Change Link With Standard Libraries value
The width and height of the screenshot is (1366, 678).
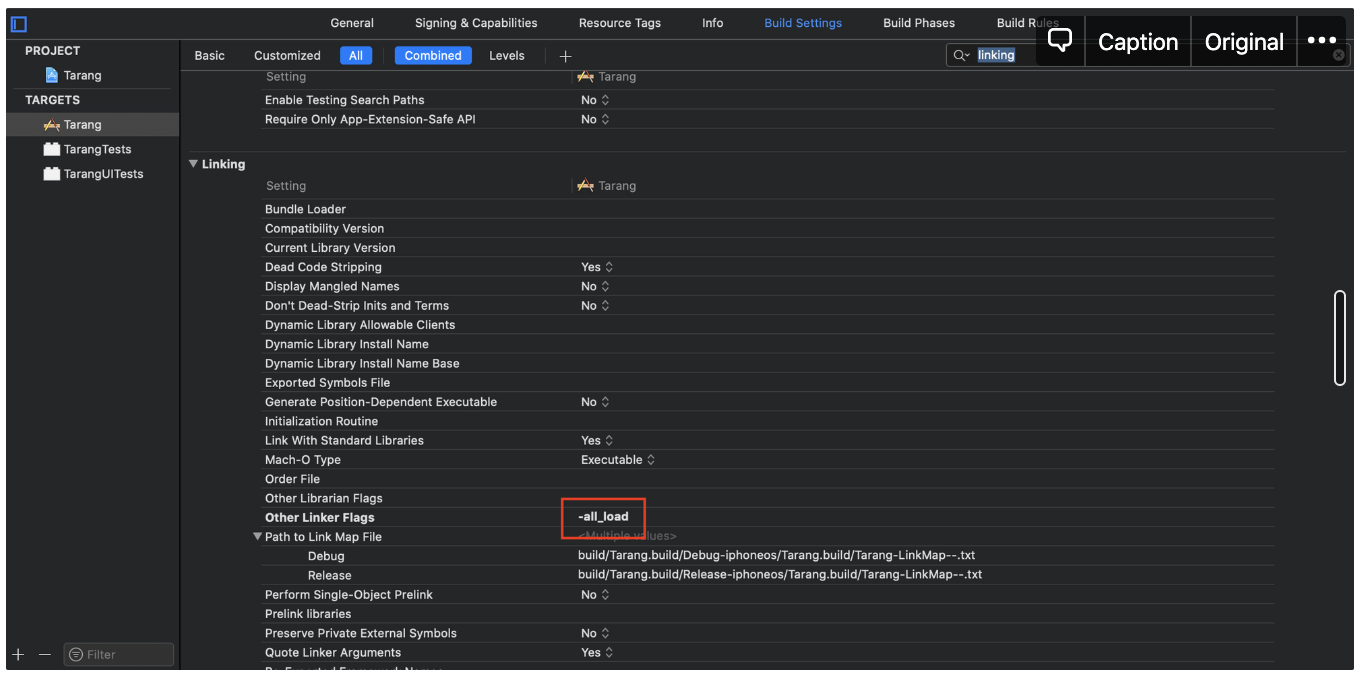coord(597,440)
